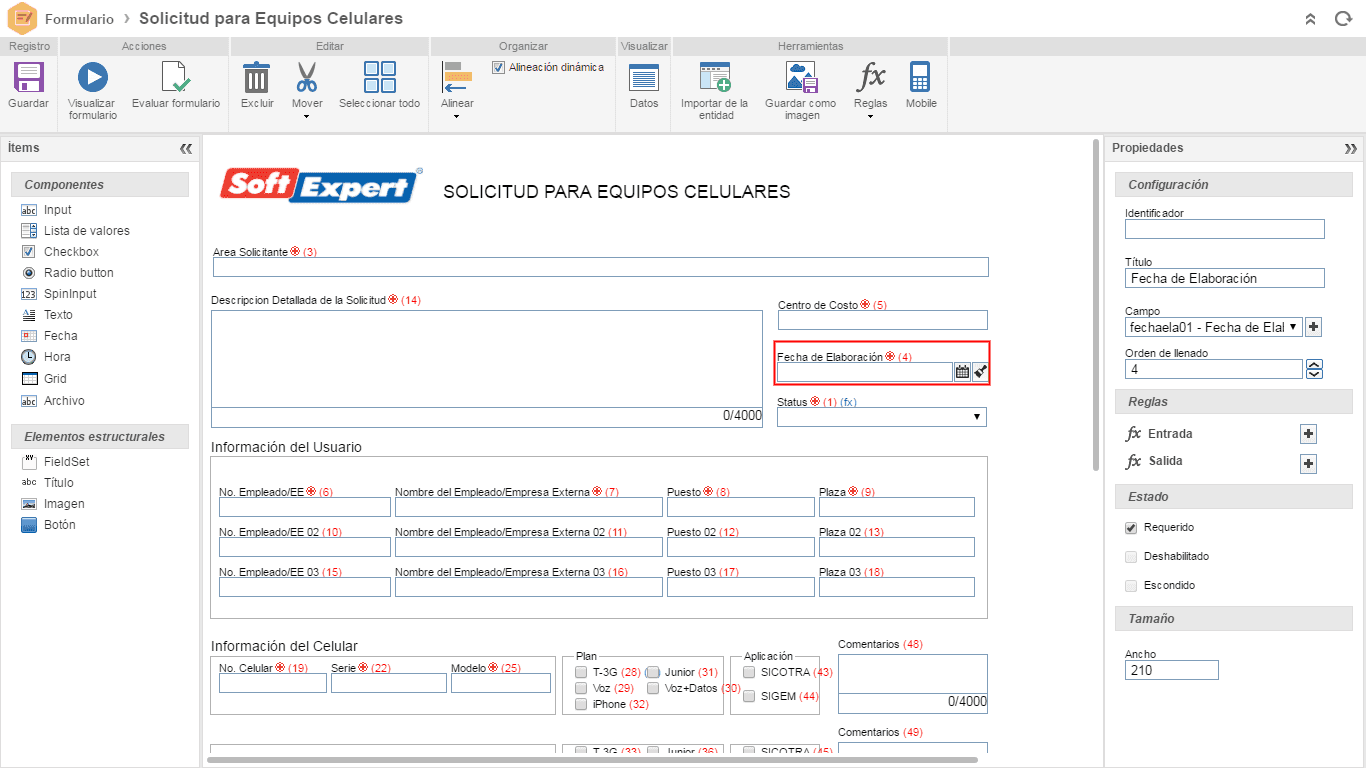The image size is (1366, 768).
Task: Open the Status dropdown field
Action: point(882,417)
